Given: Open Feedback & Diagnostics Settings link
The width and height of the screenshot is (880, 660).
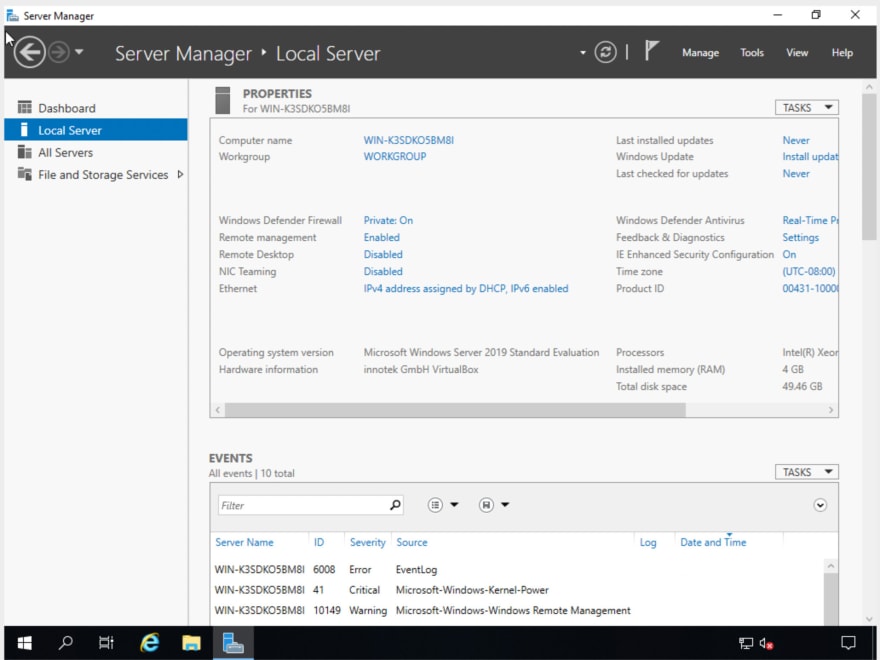Looking at the screenshot, I should (800, 237).
